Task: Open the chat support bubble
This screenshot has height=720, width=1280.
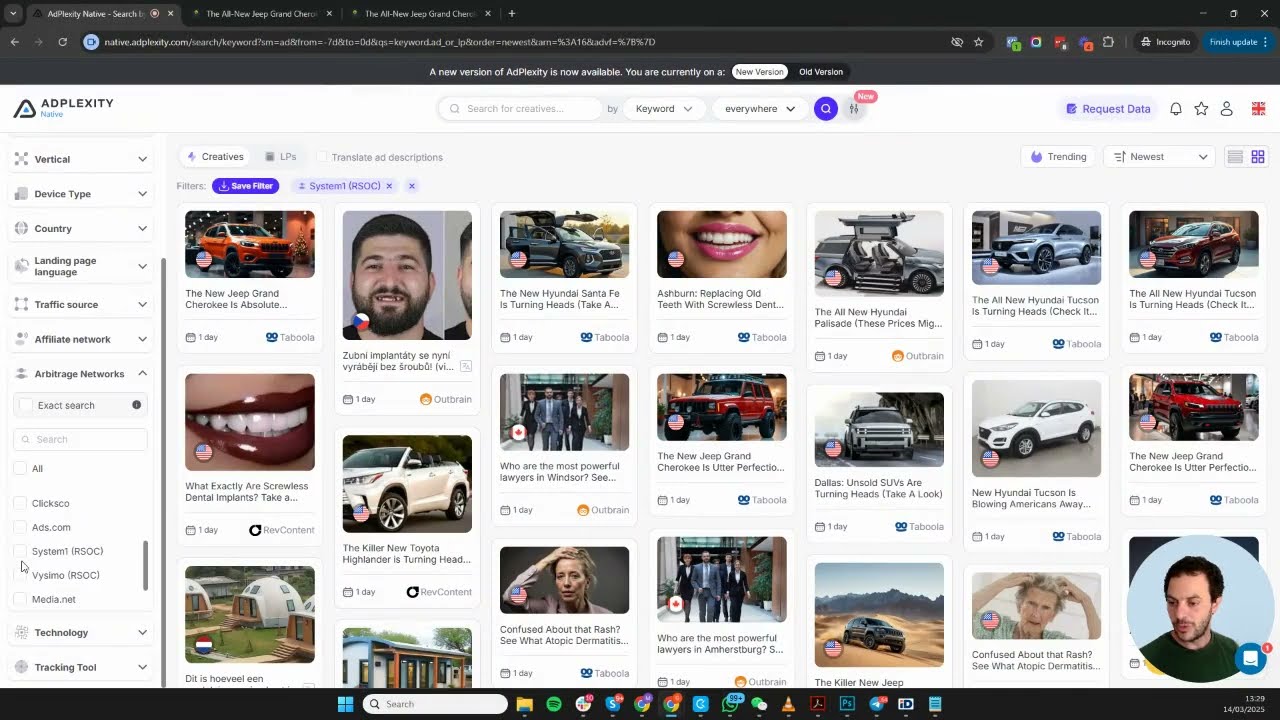Action: pos(1250,658)
